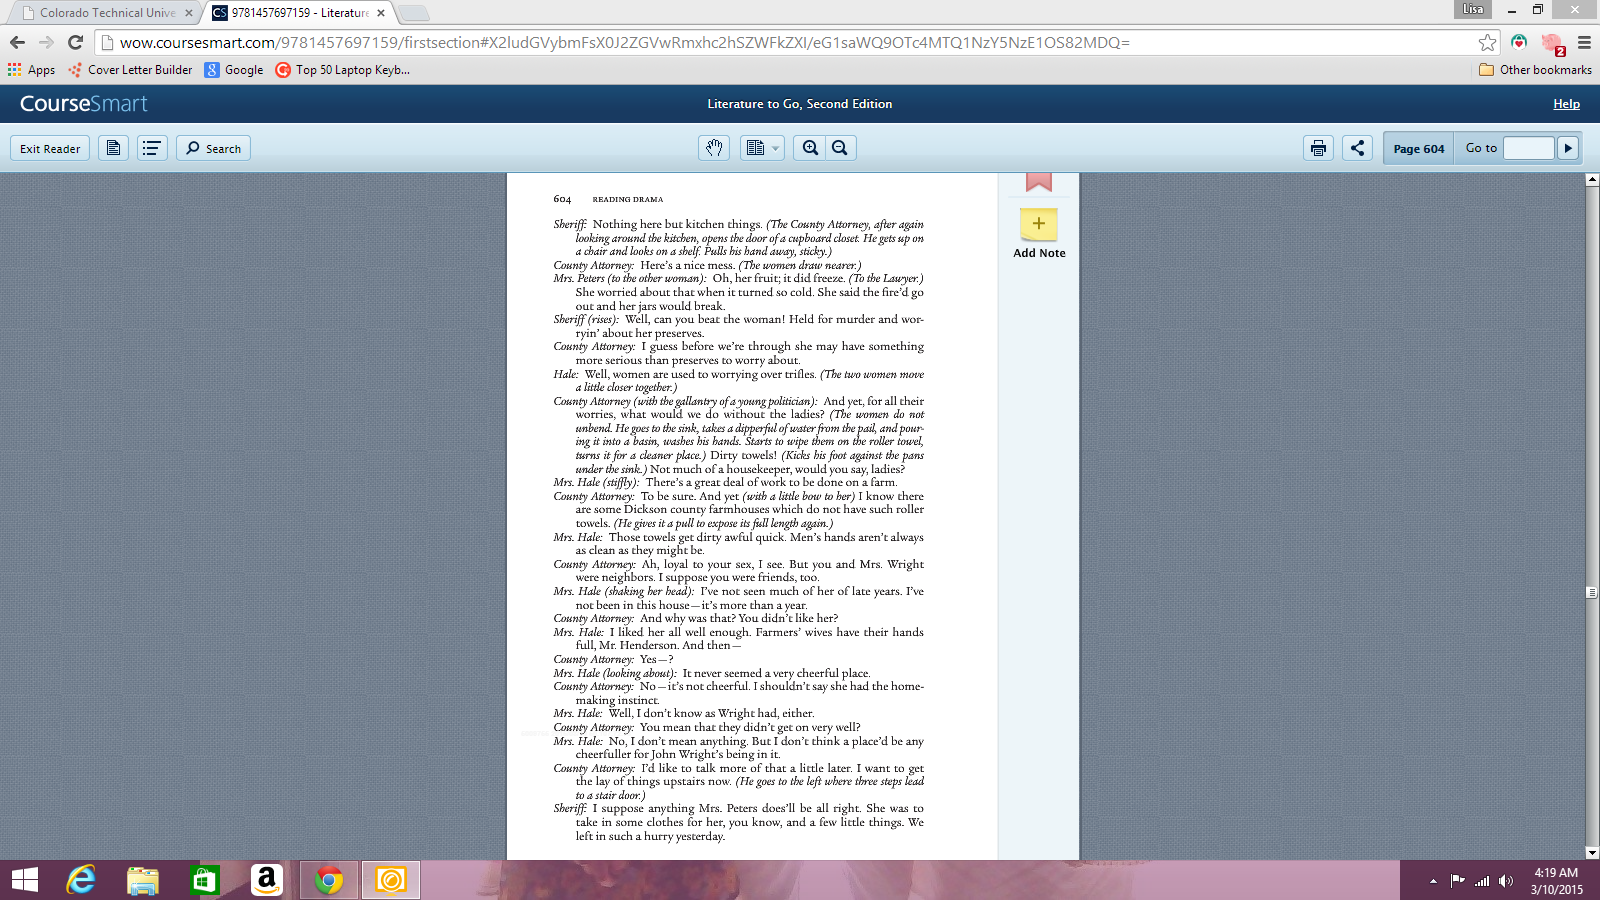
Task: Close the Colorado Technical University tab
Action: coord(189,13)
